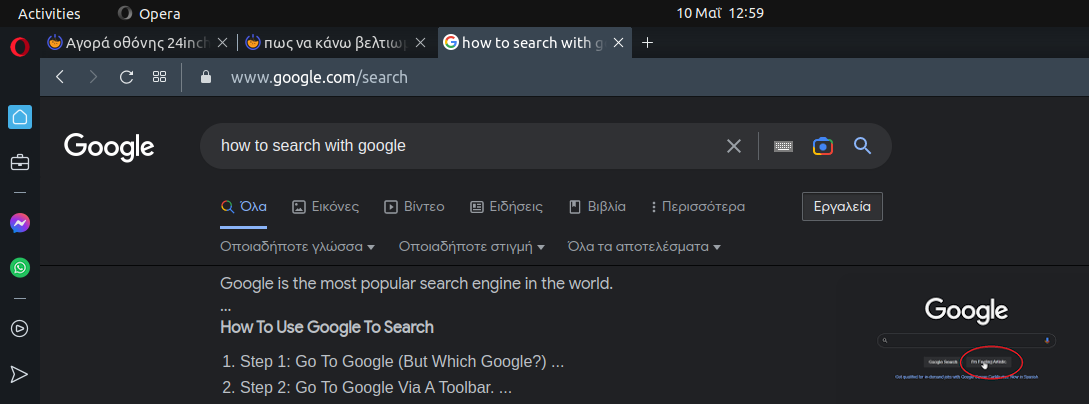Expand the Όλα τα αποτελέσματα filter
1089x404 pixels.
point(644,246)
